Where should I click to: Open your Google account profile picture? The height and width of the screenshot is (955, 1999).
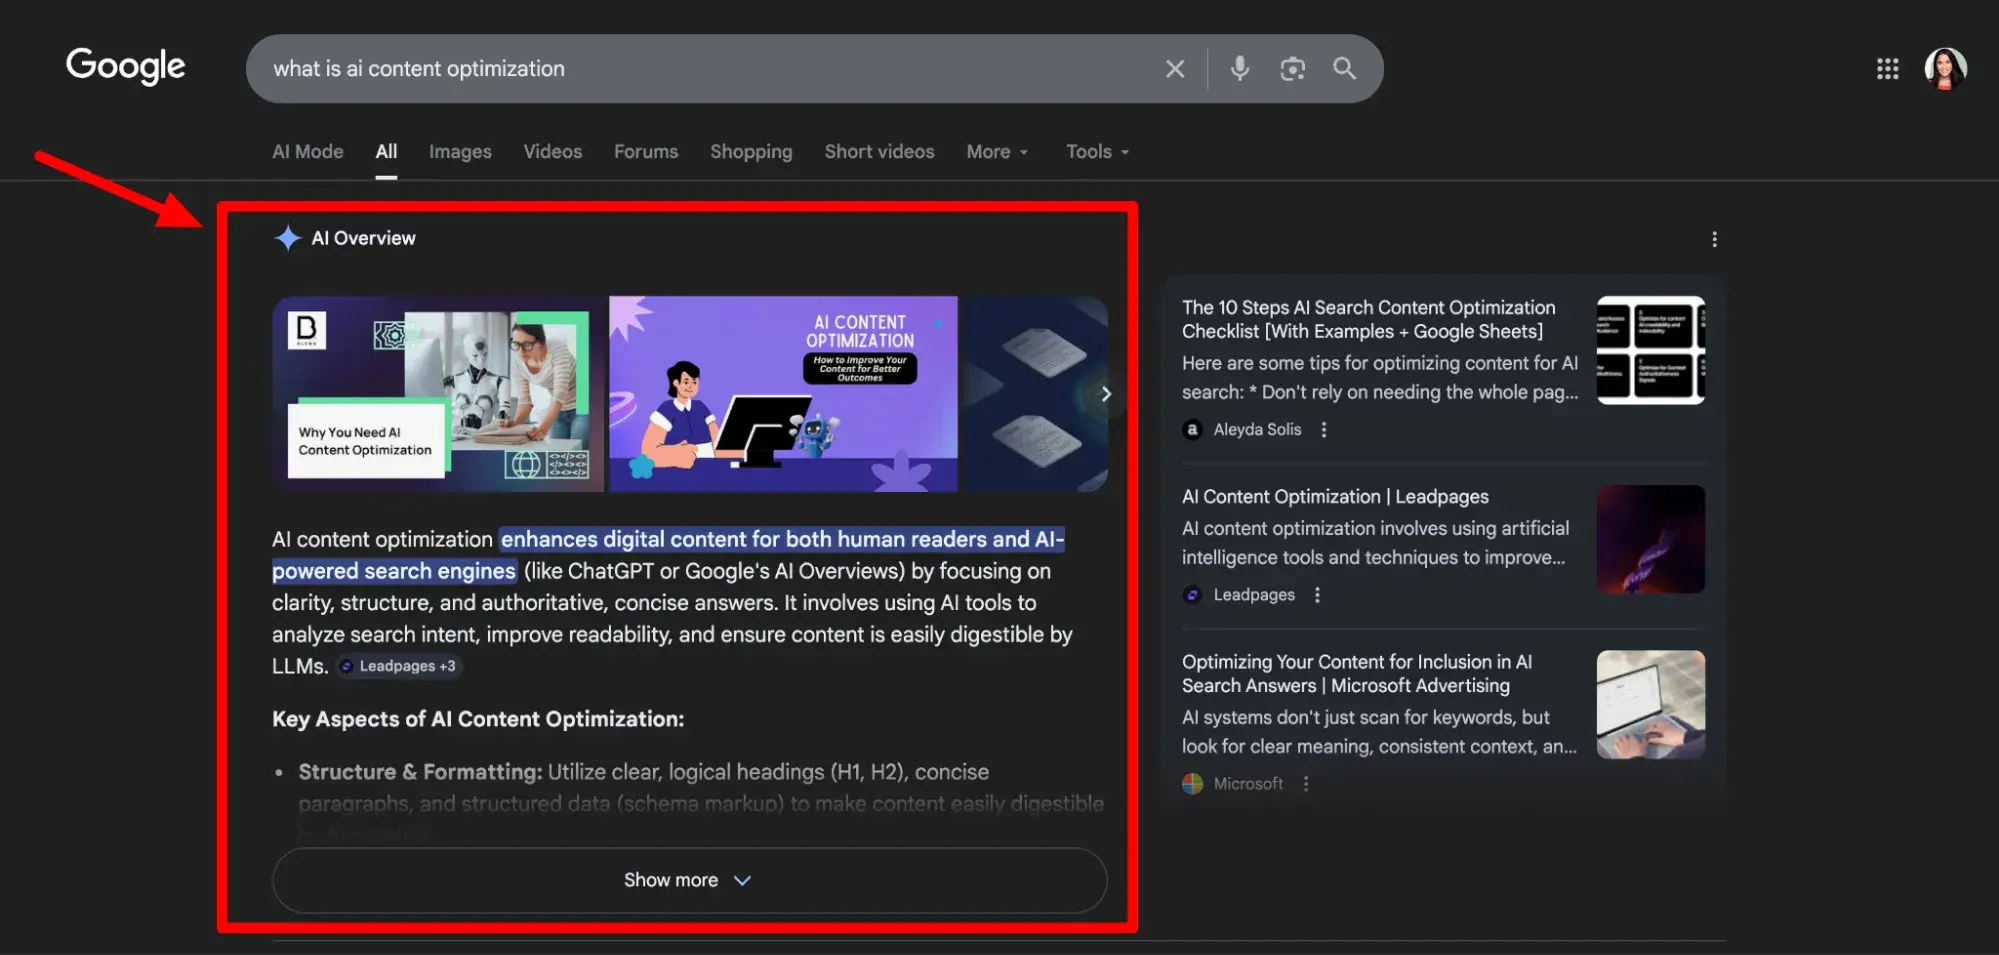[1943, 68]
